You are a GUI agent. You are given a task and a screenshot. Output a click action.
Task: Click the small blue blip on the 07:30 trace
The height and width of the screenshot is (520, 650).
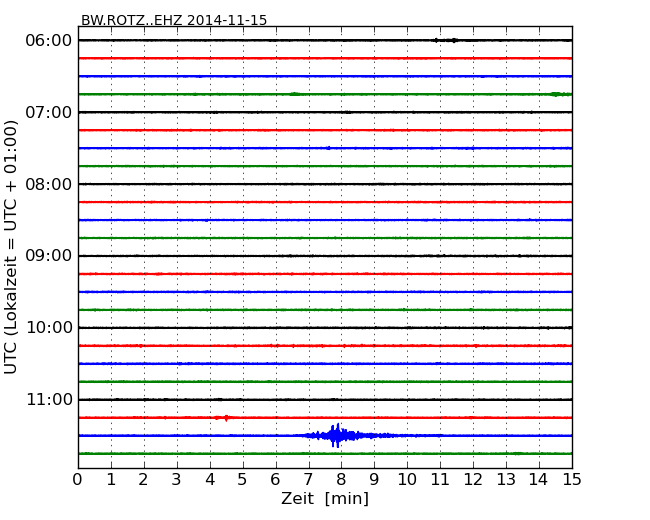coord(328,148)
